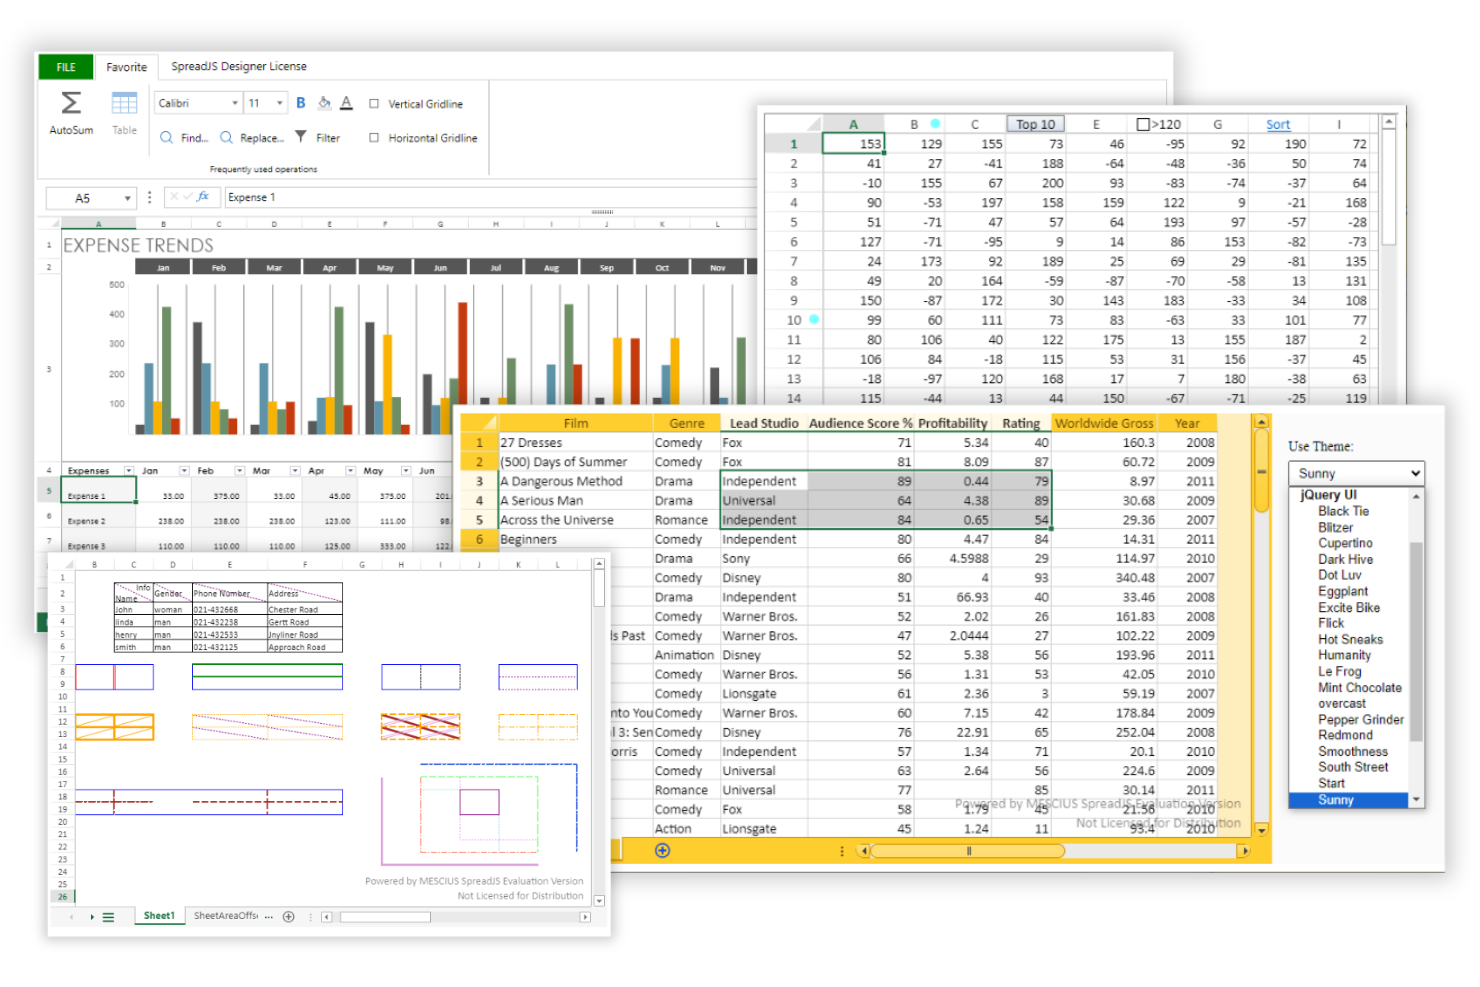Image resolution: width=1480 pixels, height=987 pixels.
Task: Open the FILE tab
Action: pos(66,67)
